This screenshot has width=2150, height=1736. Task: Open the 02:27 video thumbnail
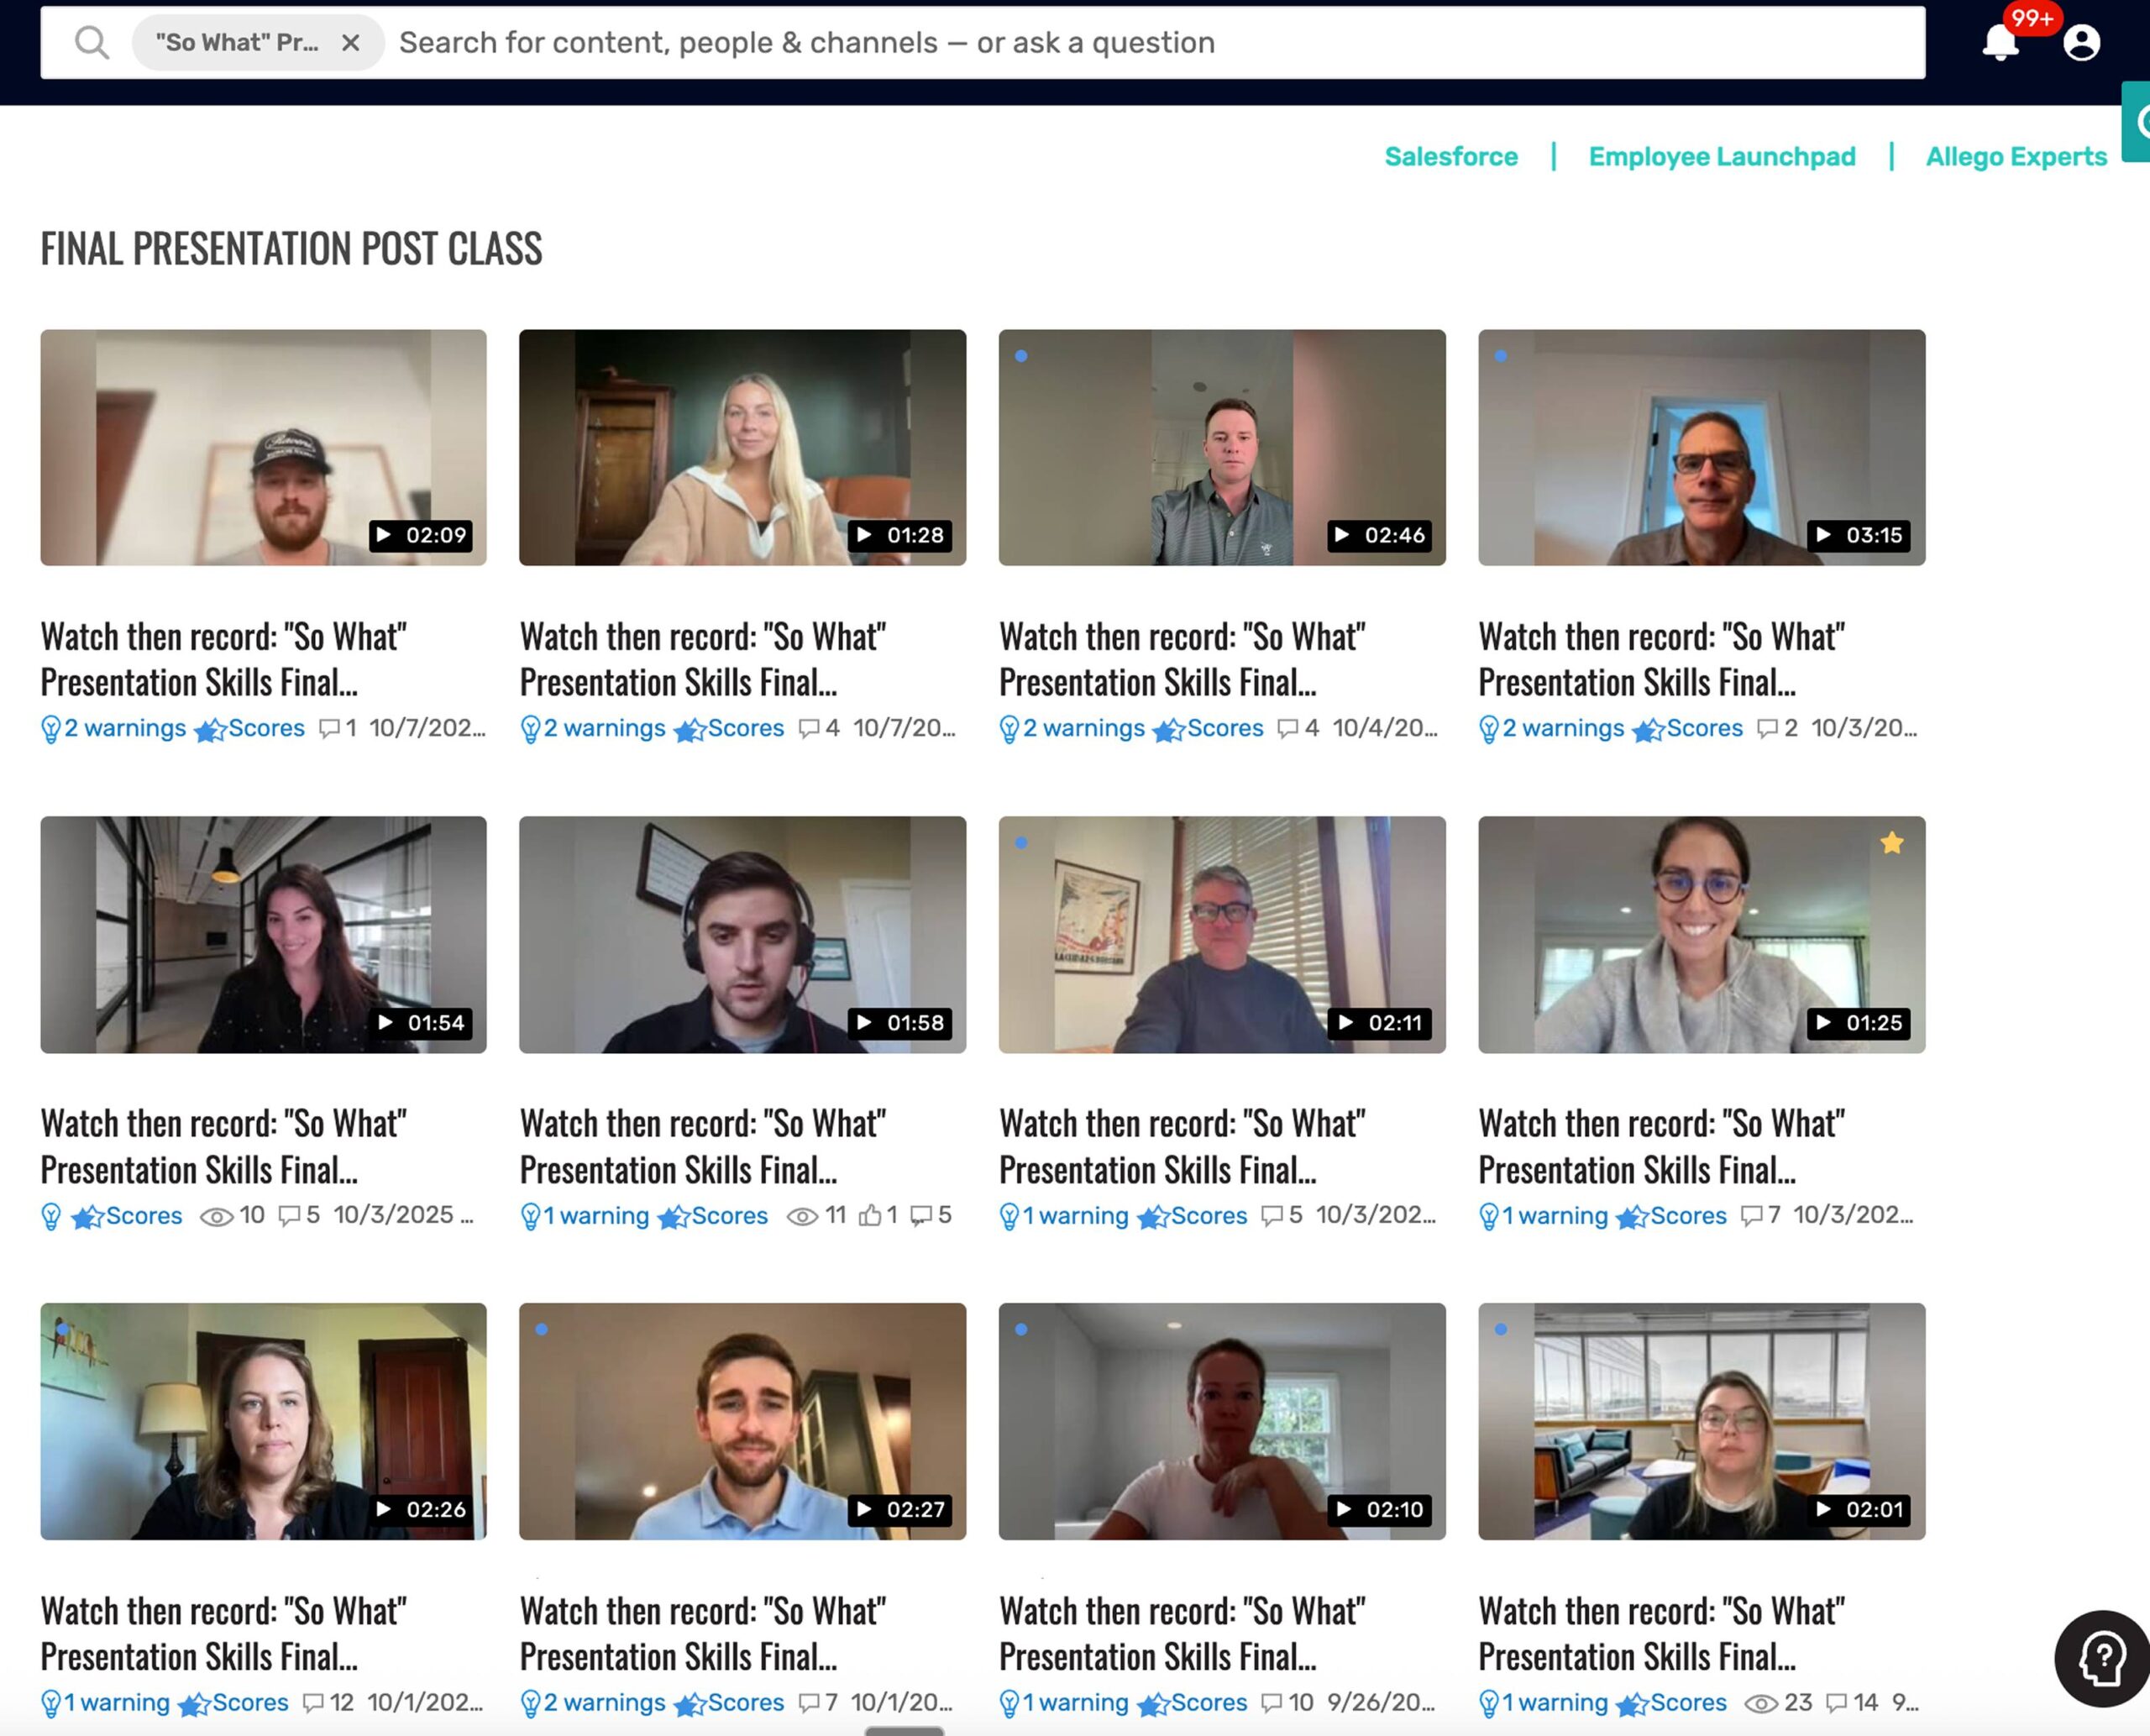click(742, 1421)
